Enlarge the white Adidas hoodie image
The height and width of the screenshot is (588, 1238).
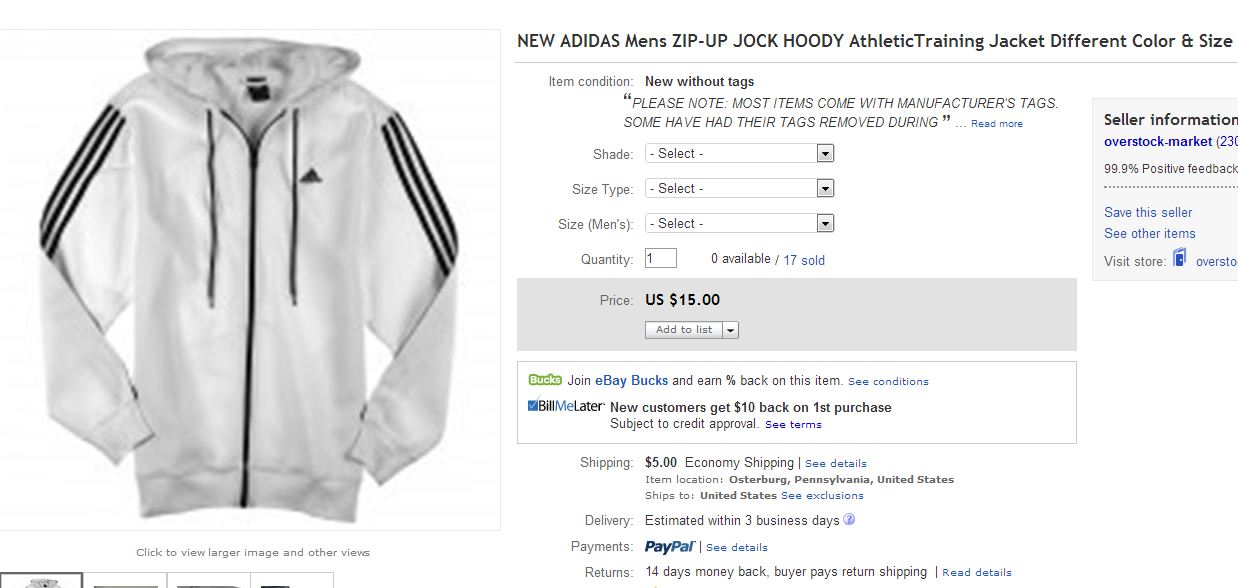(250, 280)
